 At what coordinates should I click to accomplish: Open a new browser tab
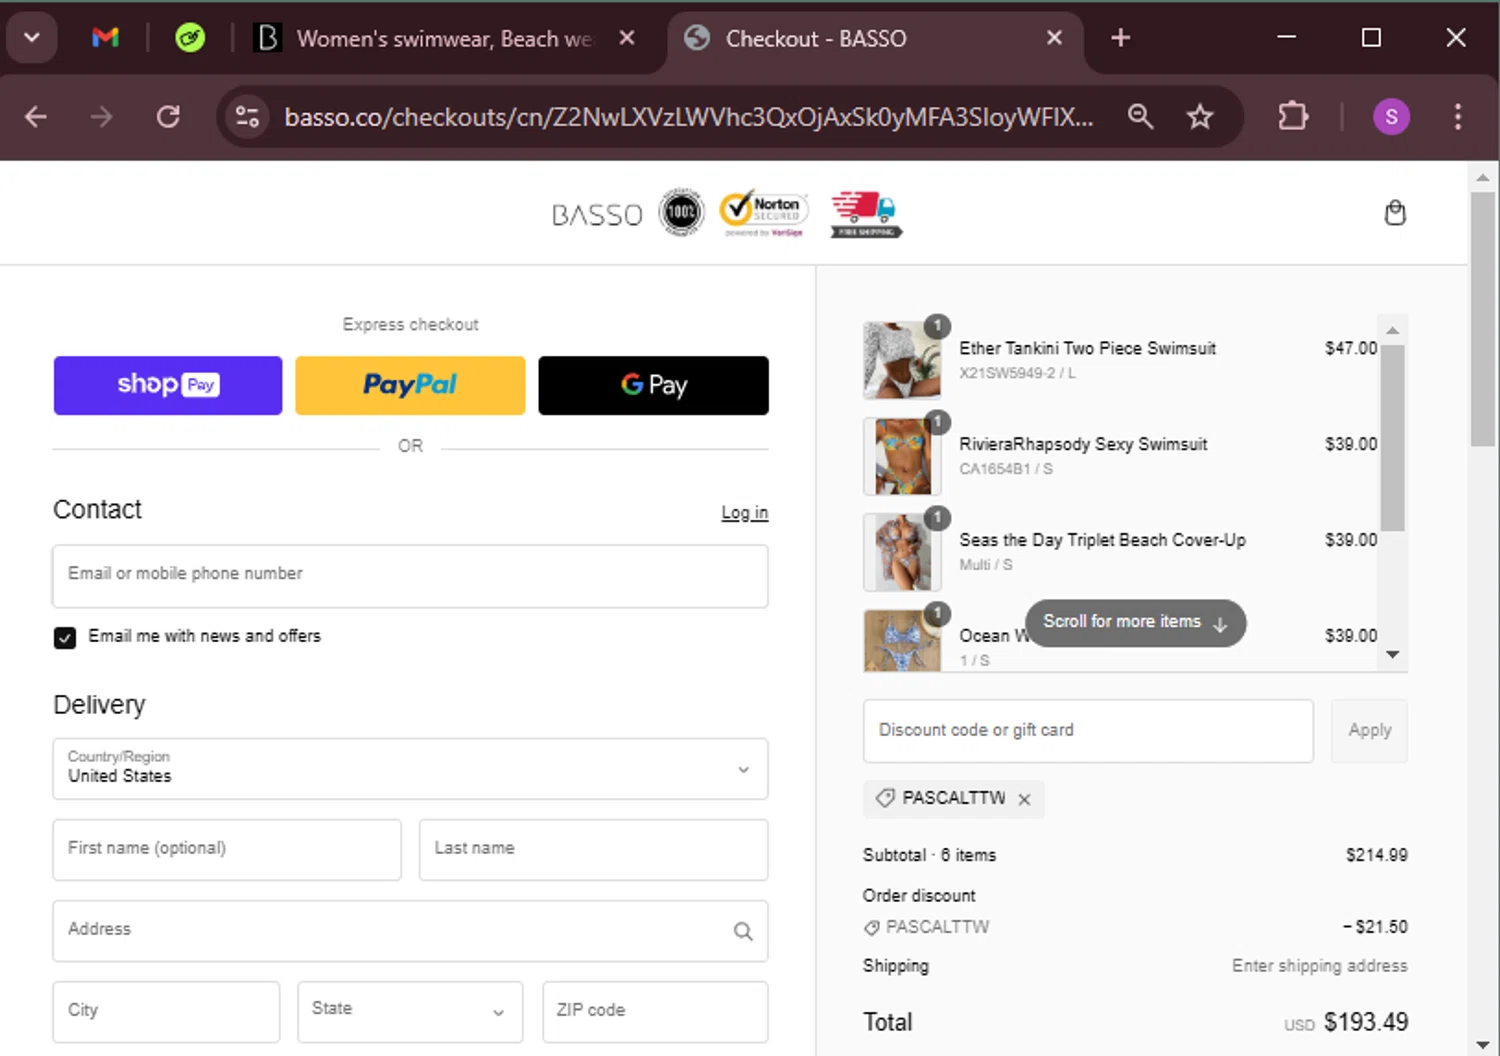[x=1121, y=38]
